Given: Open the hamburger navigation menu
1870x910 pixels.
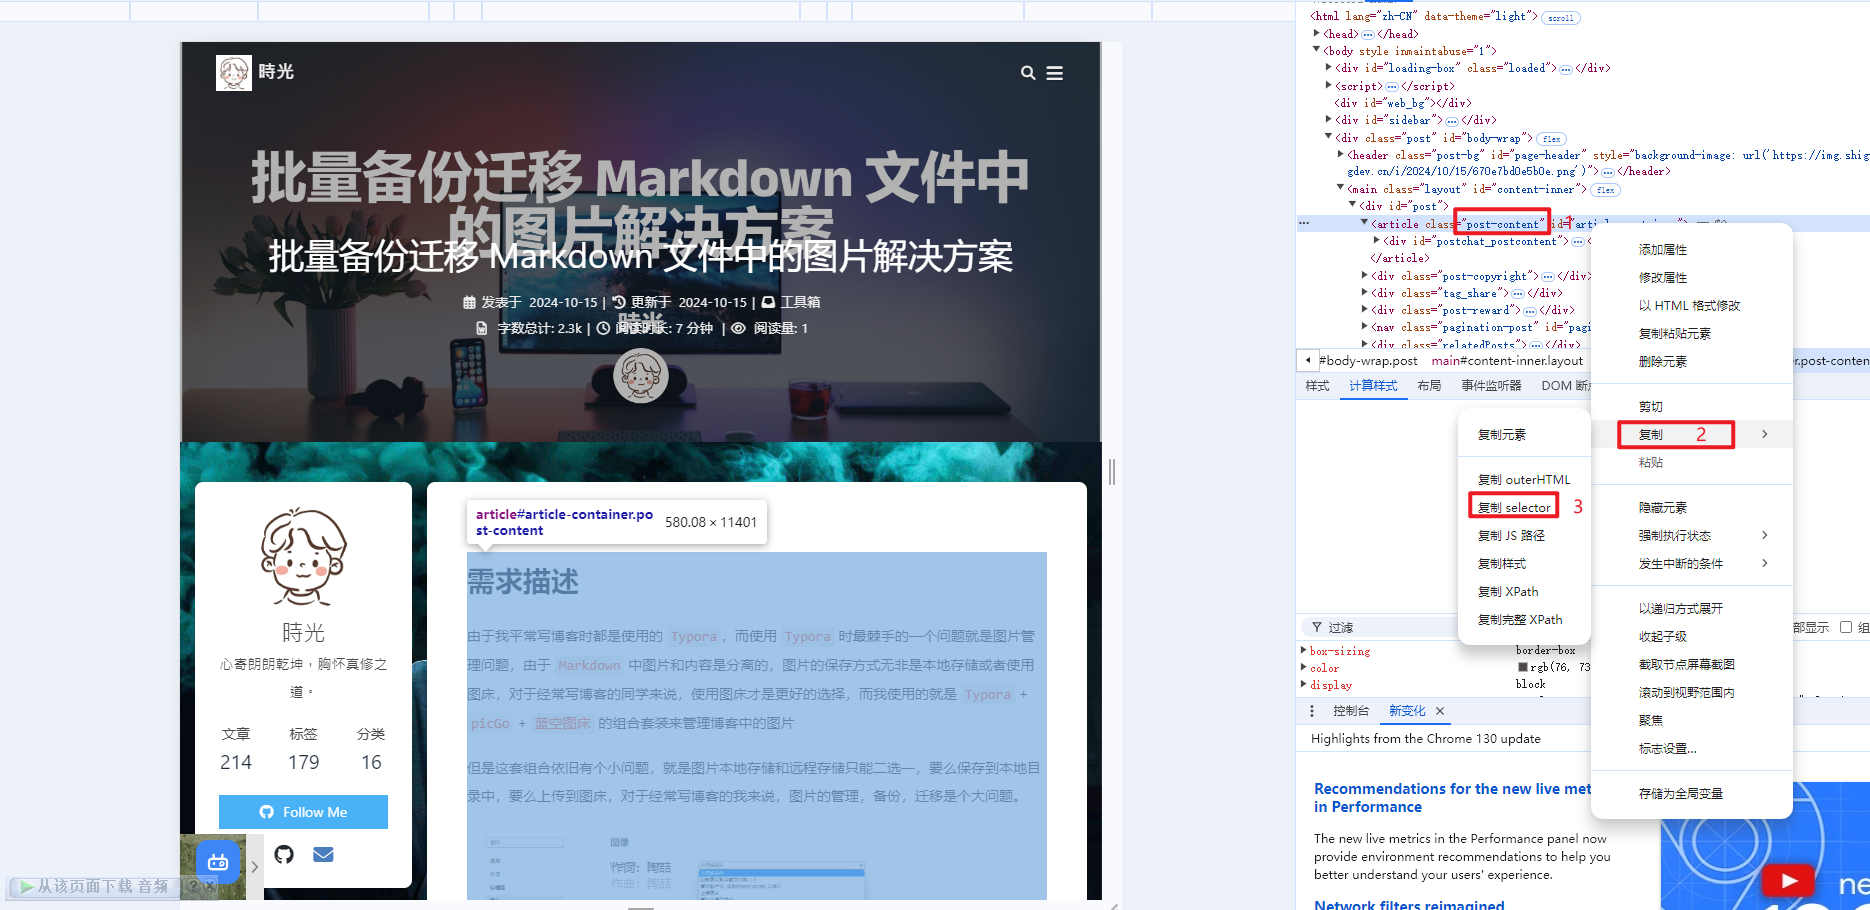Looking at the screenshot, I should coord(1055,73).
